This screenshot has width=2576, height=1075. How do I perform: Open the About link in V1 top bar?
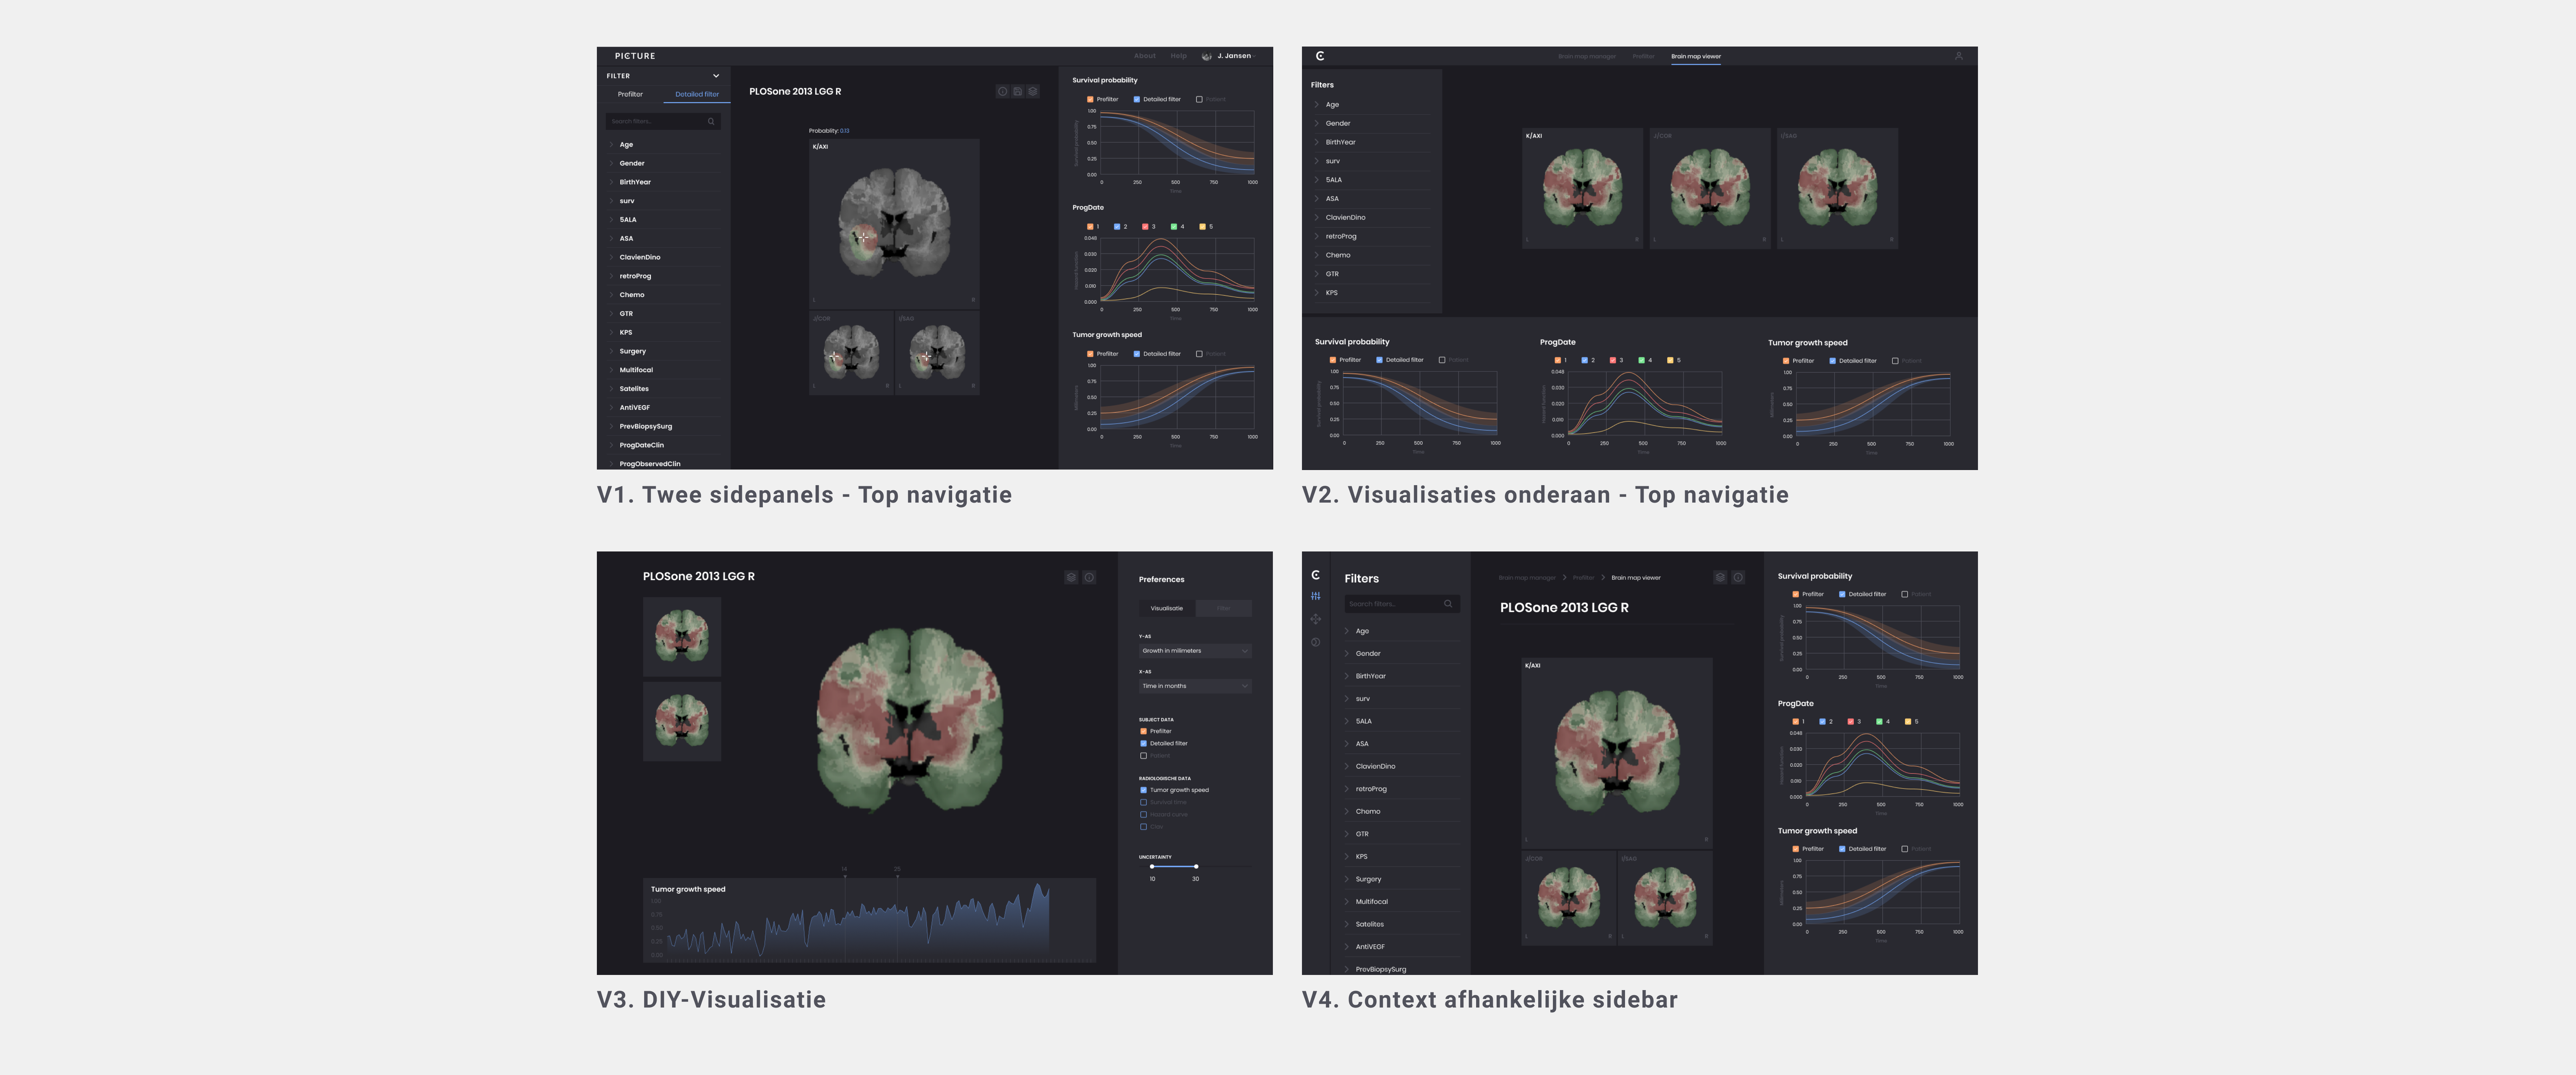click(x=1145, y=56)
